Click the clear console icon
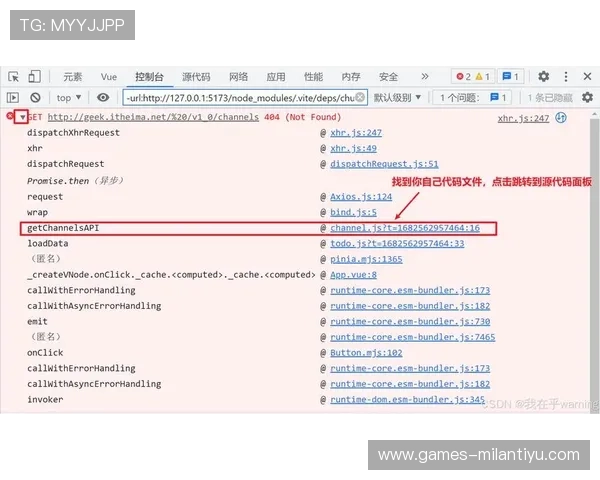The image size is (600, 480). coord(35,98)
